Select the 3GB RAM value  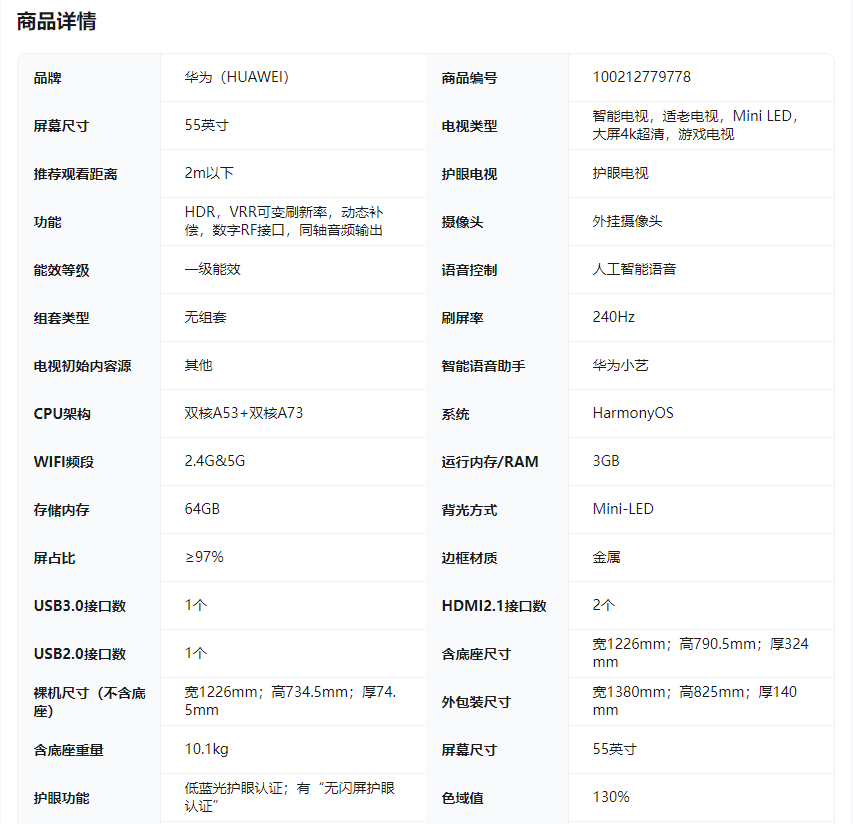(606, 461)
